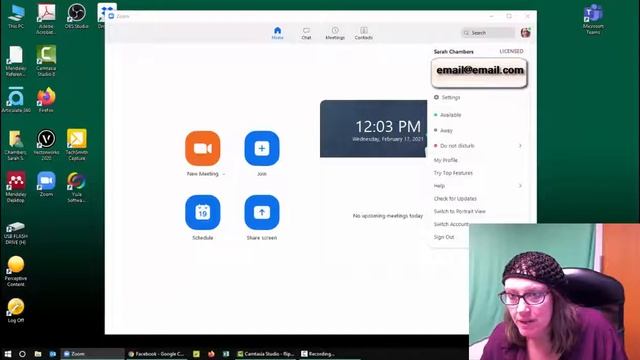The height and width of the screenshot is (360, 640).
Task: Click the Share screen icon
Action: point(262,212)
